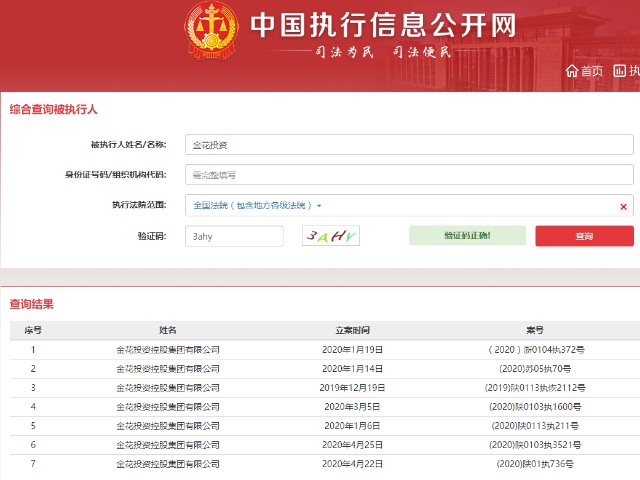Click the dropdown arrow after 全国法院

pos(319,206)
